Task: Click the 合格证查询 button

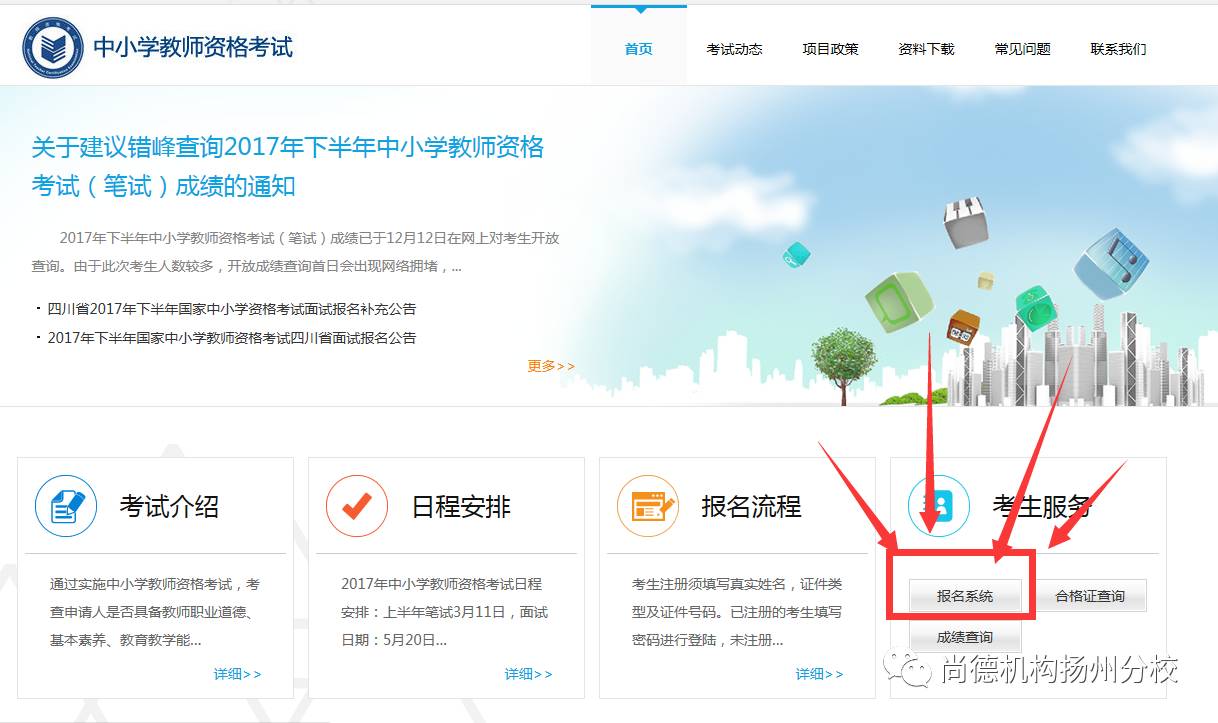Action: (x=1090, y=596)
